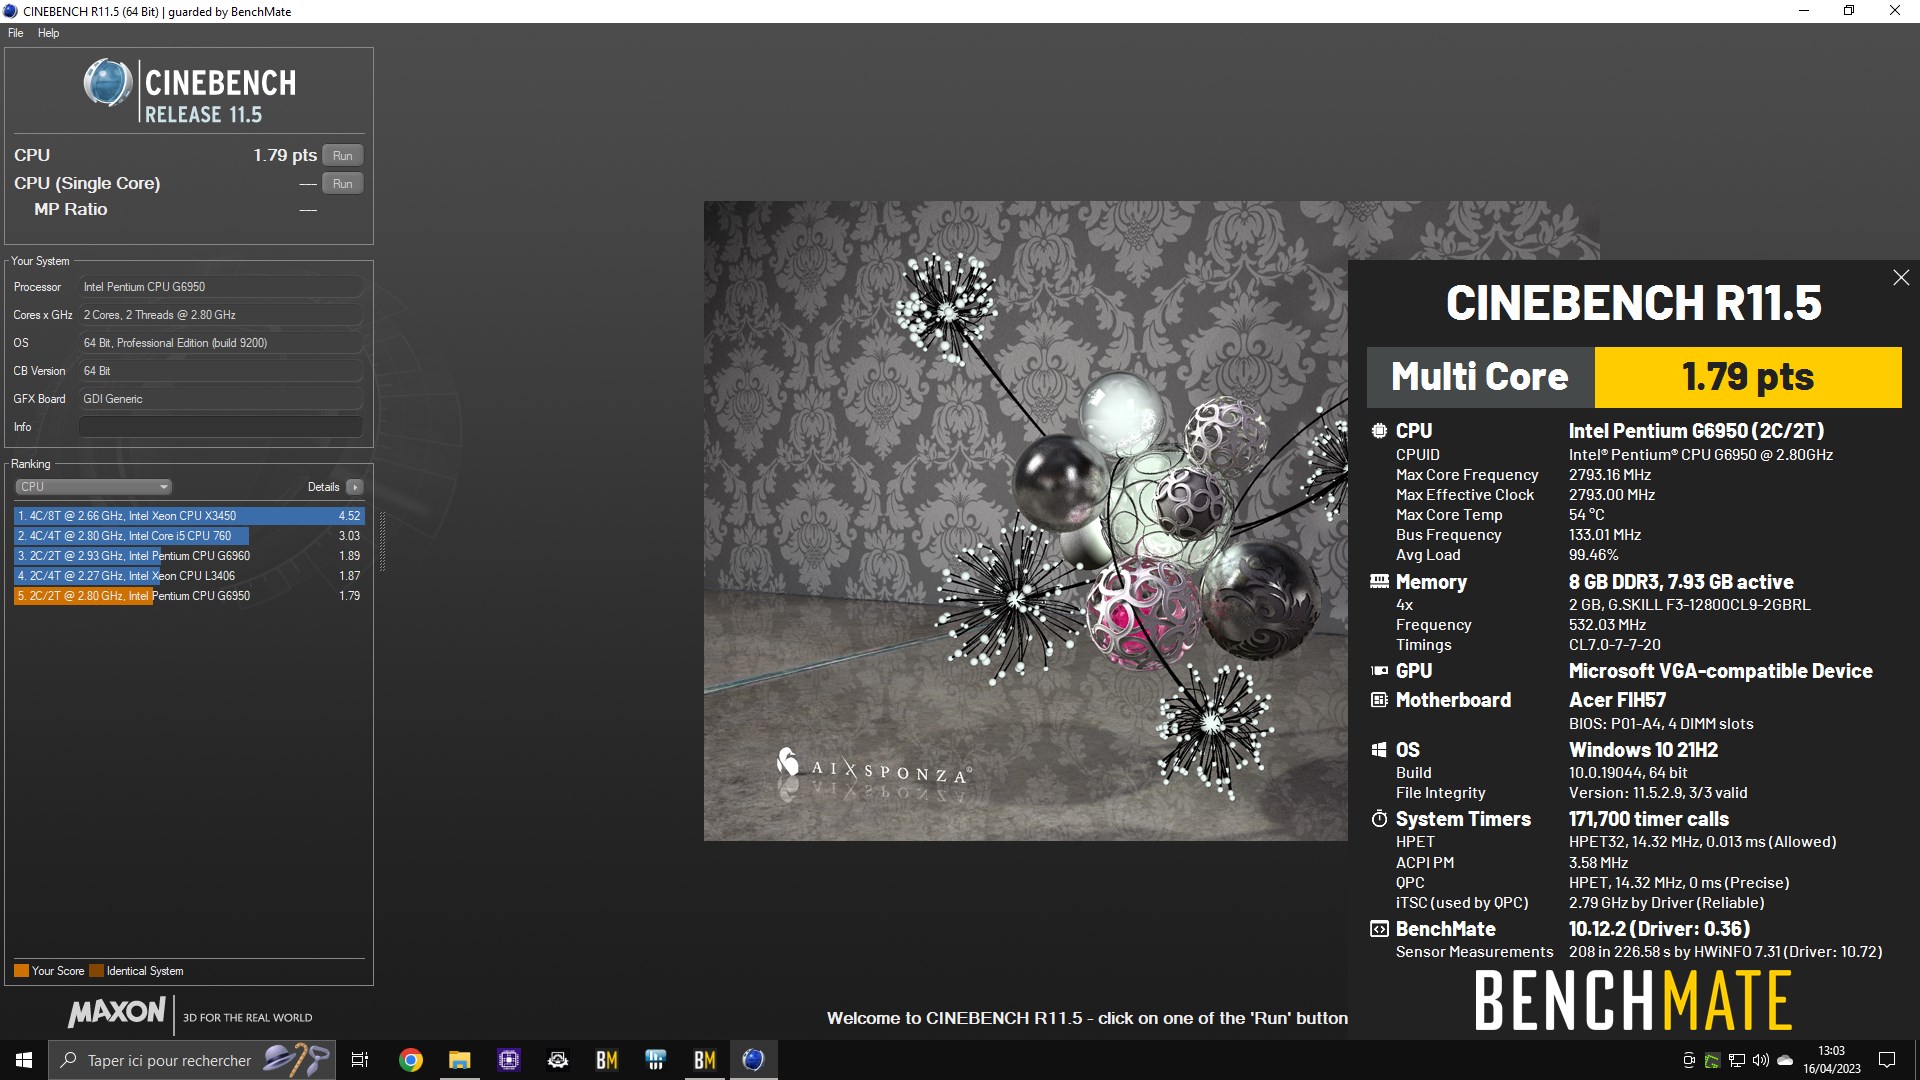Click the Info input field
The height and width of the screenshot is (1080, 1920).
click(220, 427)
